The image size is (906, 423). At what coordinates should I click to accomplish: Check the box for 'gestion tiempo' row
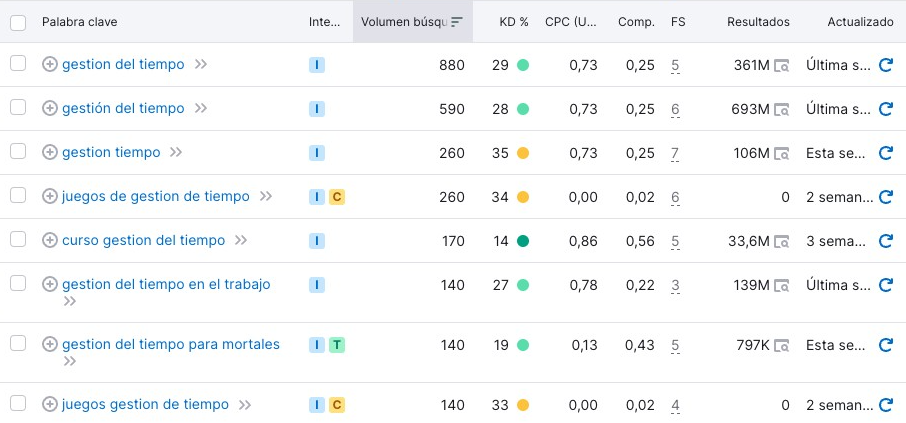click(18, 151)
